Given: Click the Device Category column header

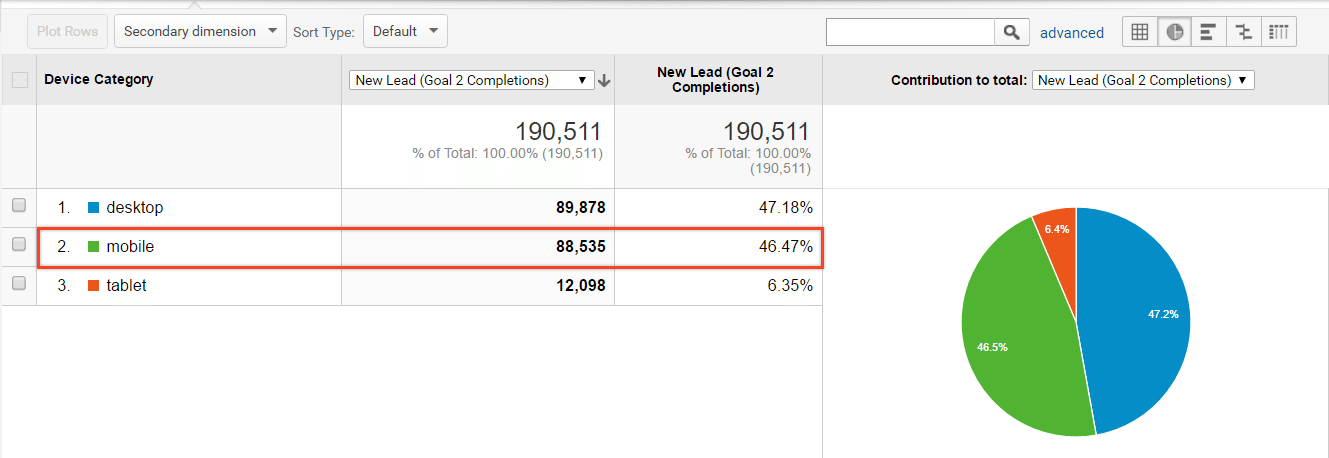Looking at the screenshot, I should (99, 79).
